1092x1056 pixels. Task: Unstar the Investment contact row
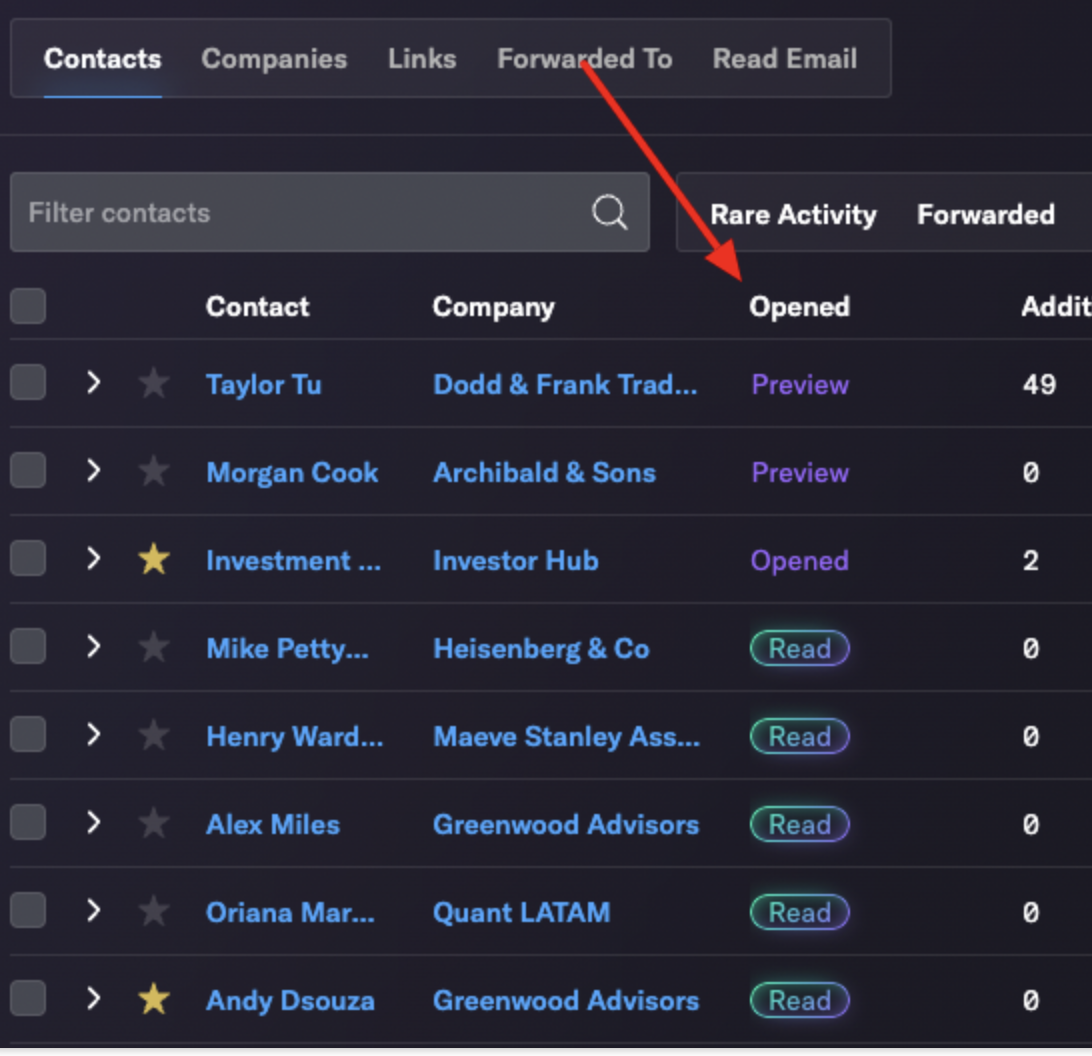click(x=154, y=559)
